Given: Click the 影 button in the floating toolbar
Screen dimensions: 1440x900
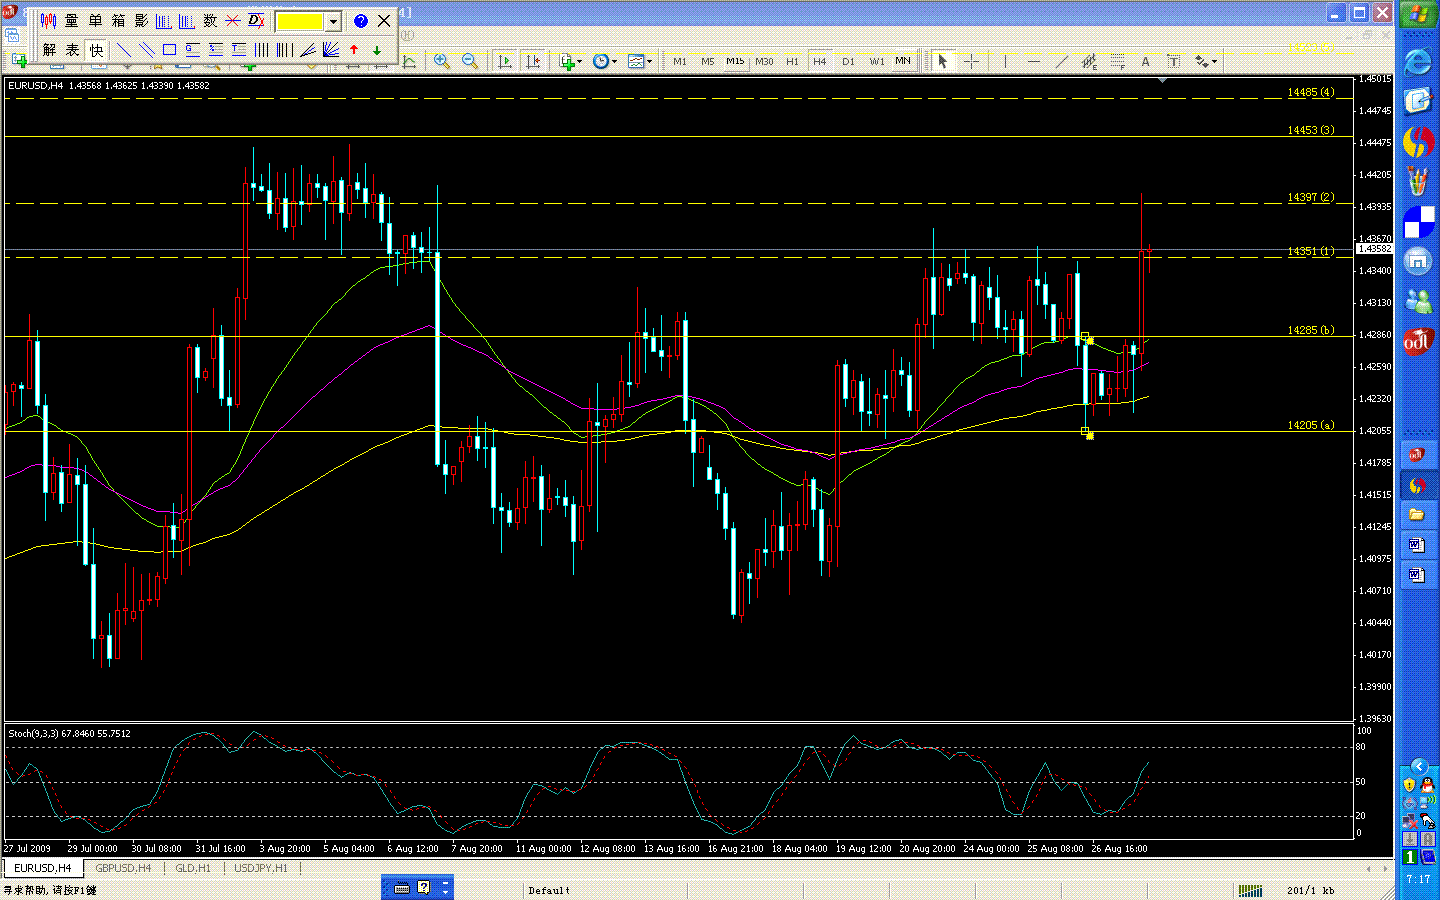Looking at the screenshot, I should 141,21.
